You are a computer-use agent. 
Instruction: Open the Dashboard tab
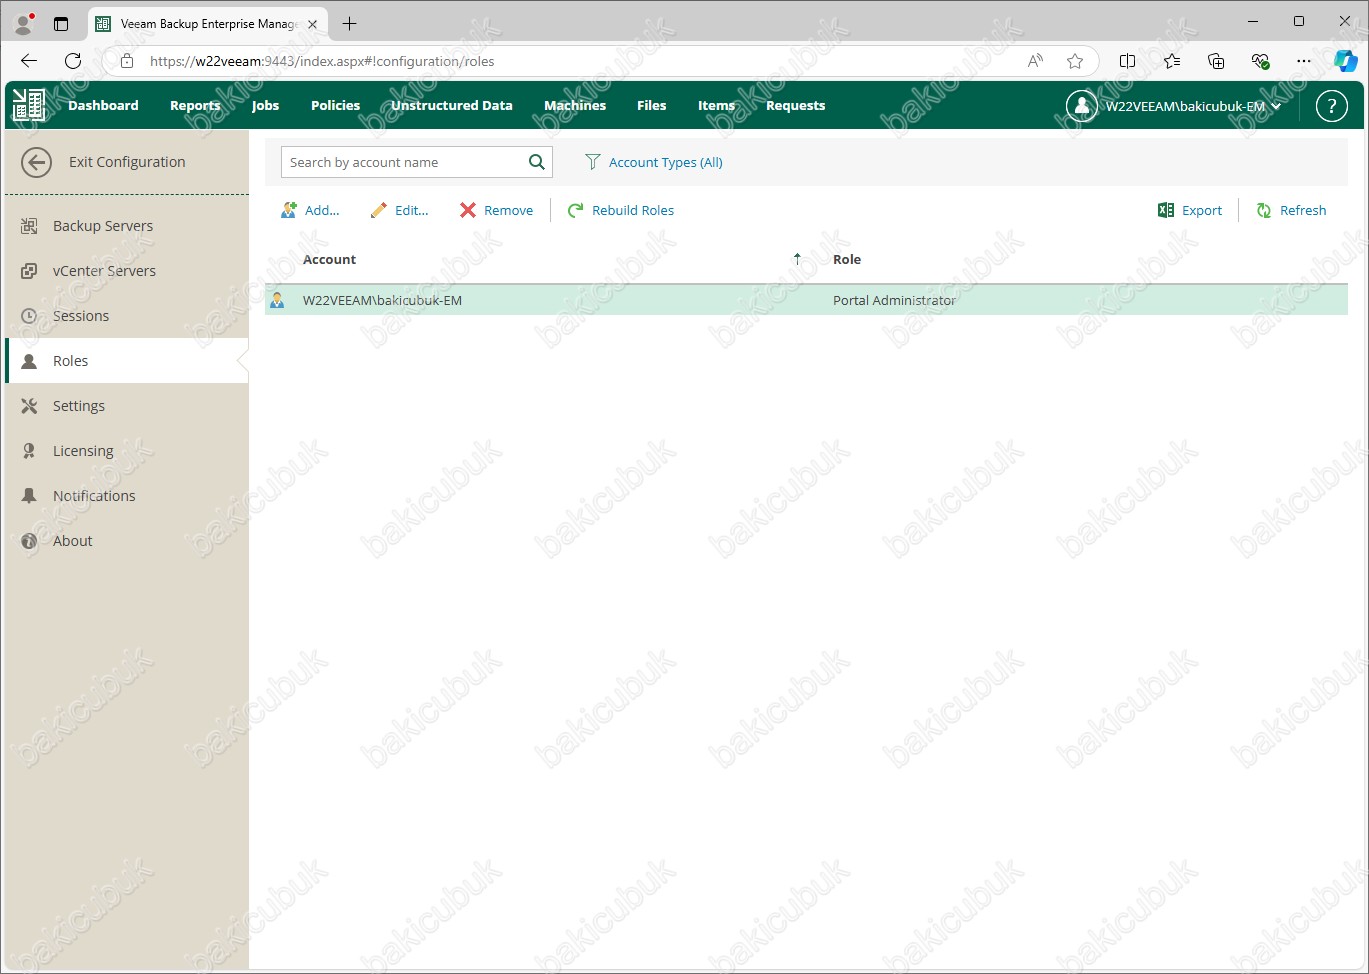tap(103, 105)
